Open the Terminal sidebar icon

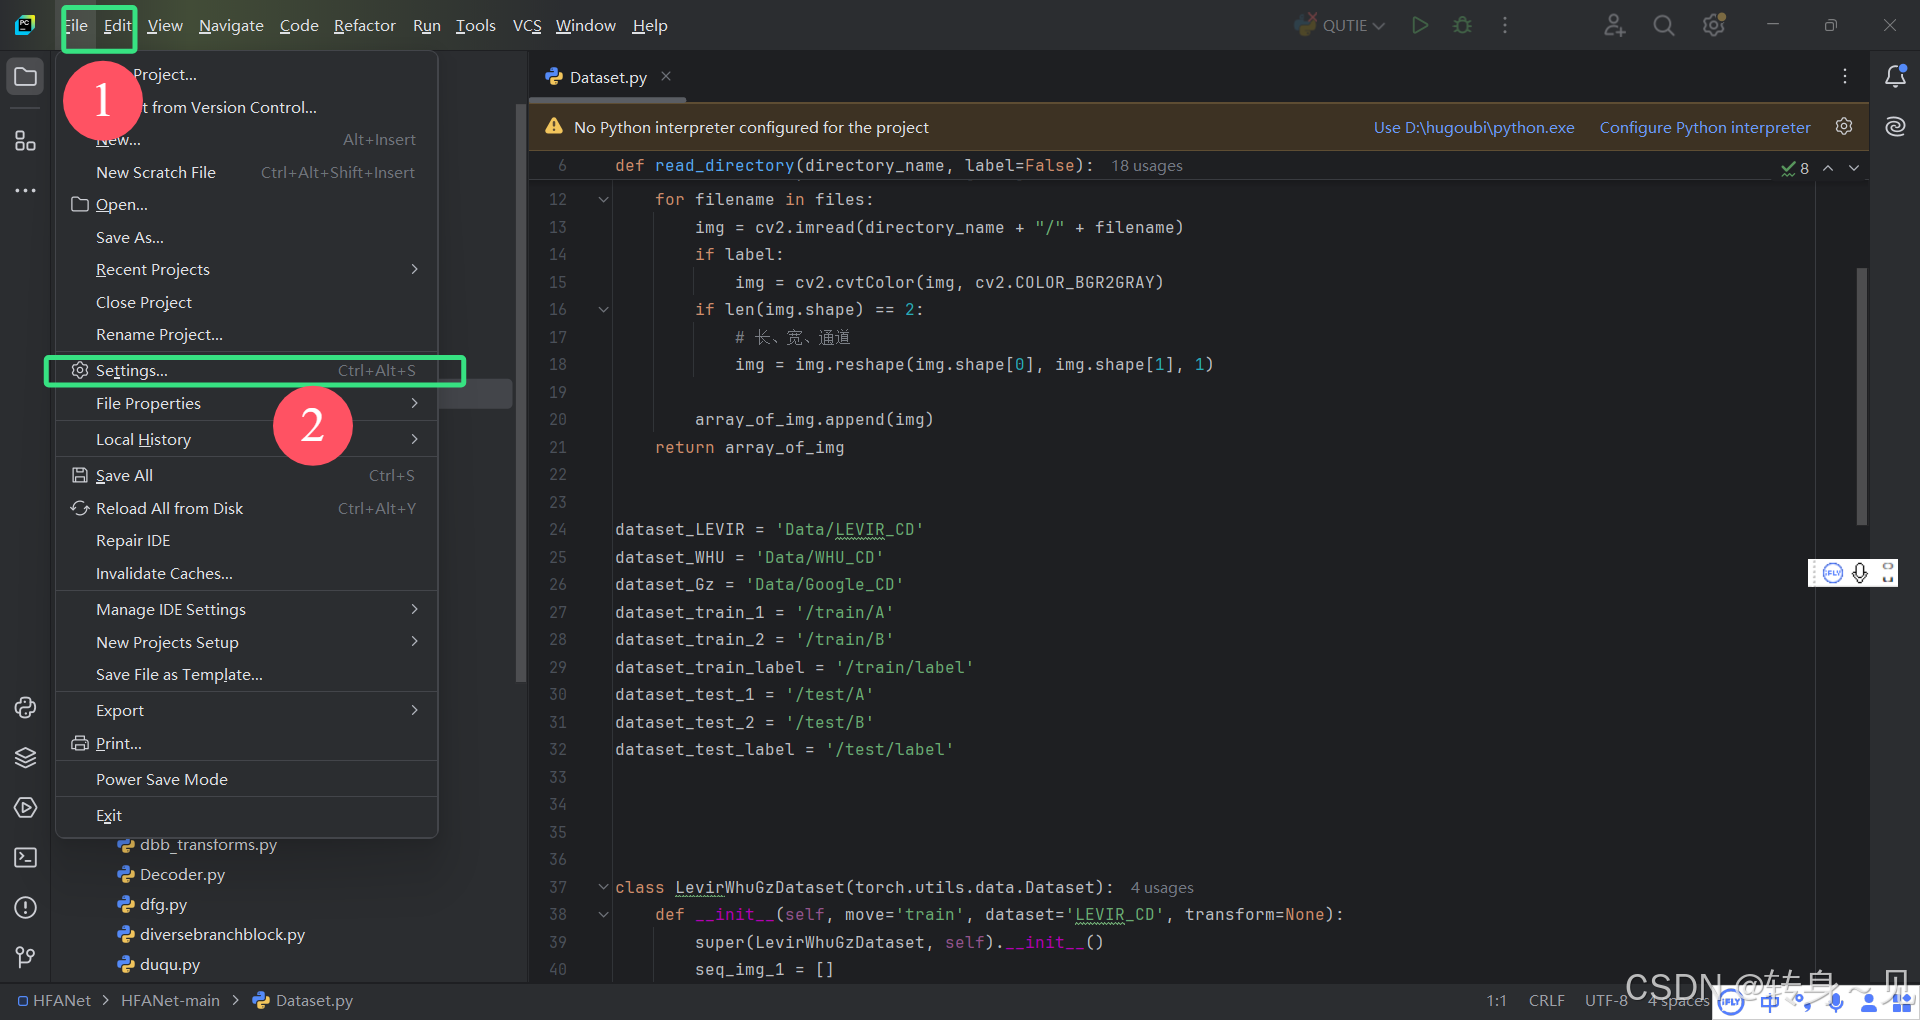[26, 858]
